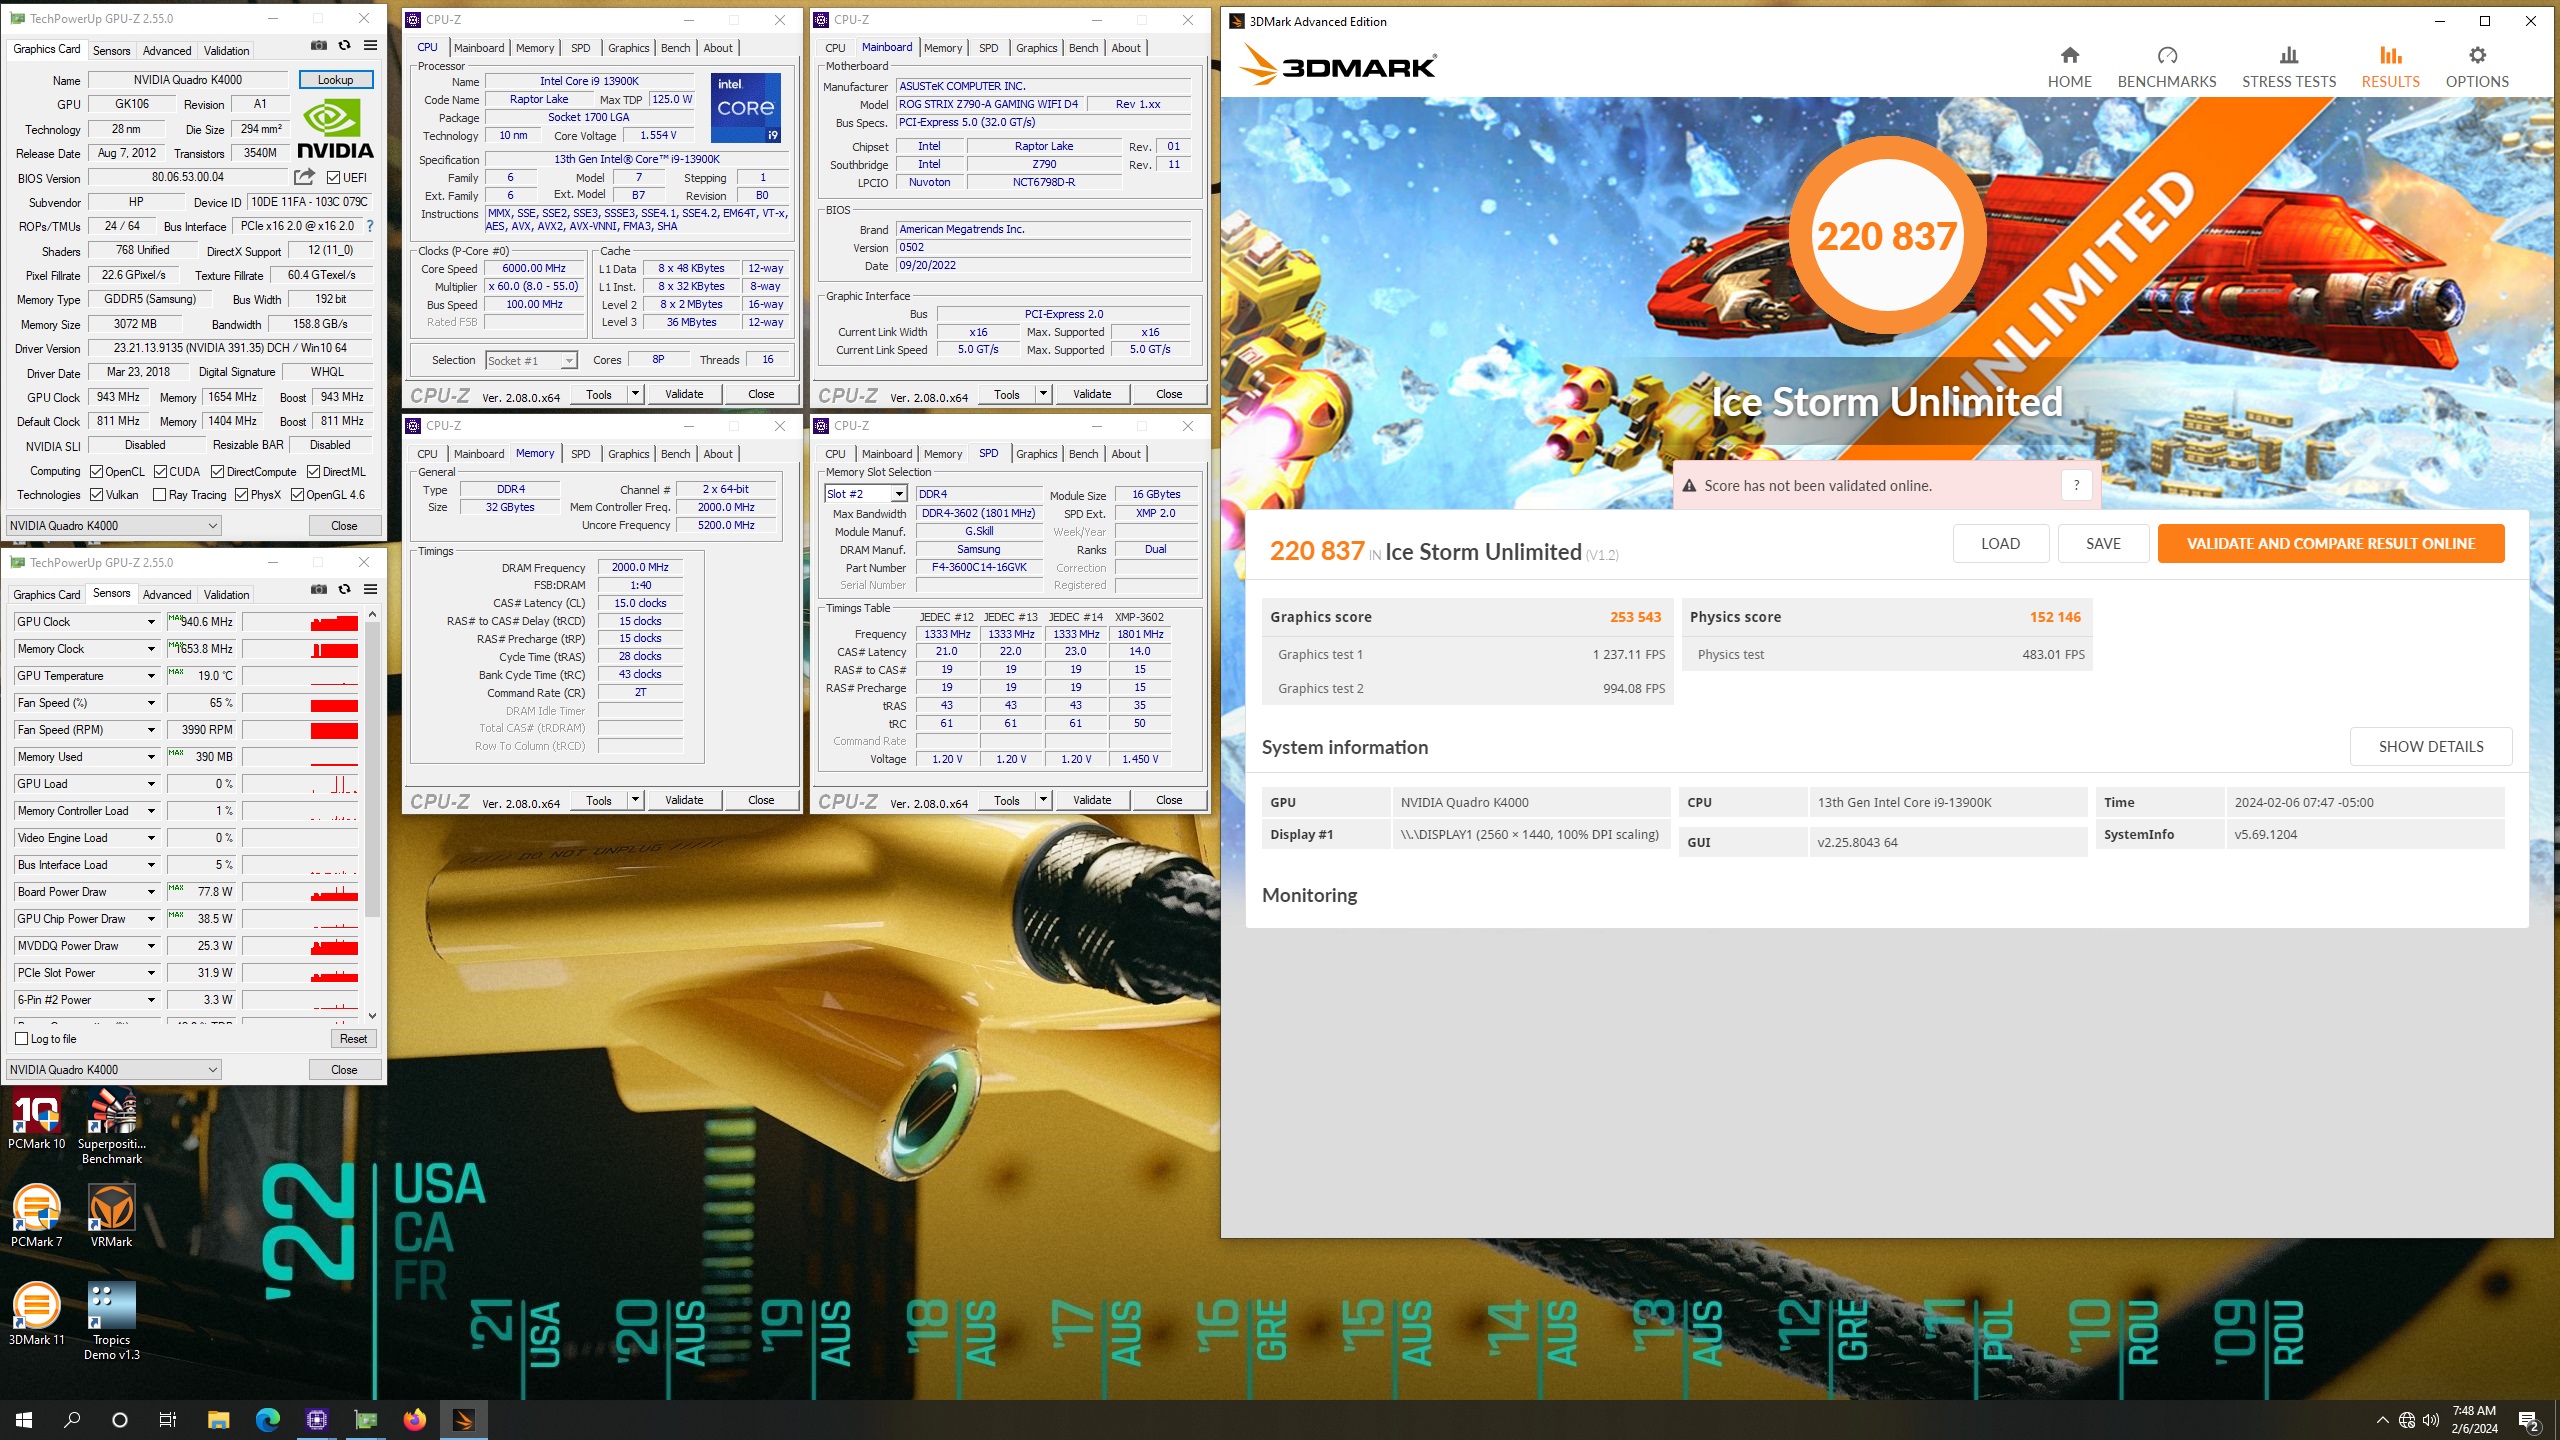The height and width of the screenshot is (1440, 2560).
Task: Open GPU selector dropdown in GPU-Z Graphics Card window
Action: coord(113,525)
